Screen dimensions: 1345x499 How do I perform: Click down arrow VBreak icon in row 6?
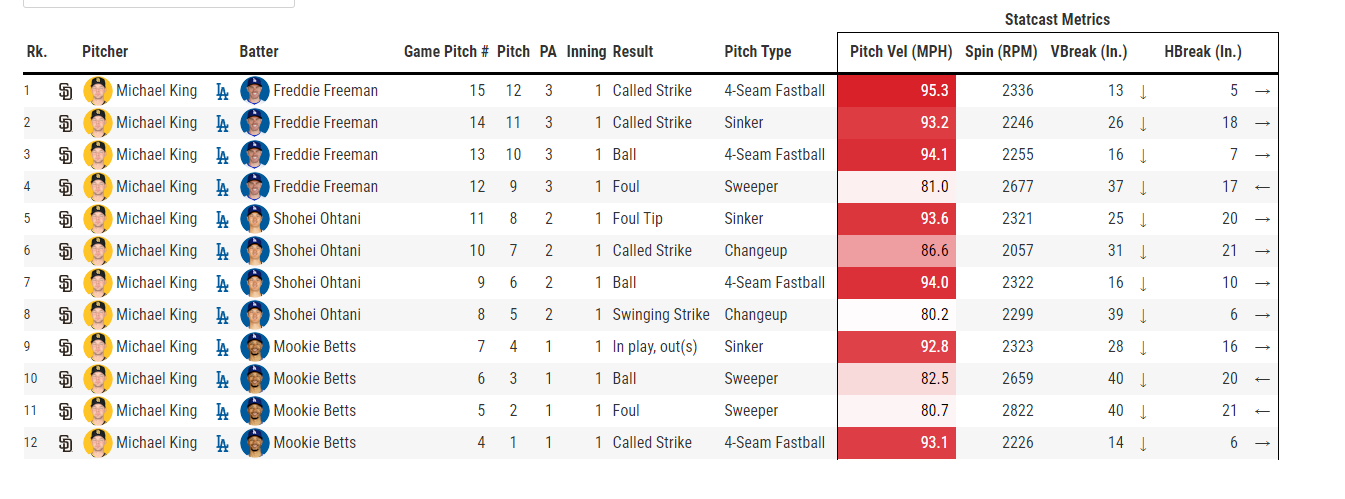click(x=1142, y=251)
